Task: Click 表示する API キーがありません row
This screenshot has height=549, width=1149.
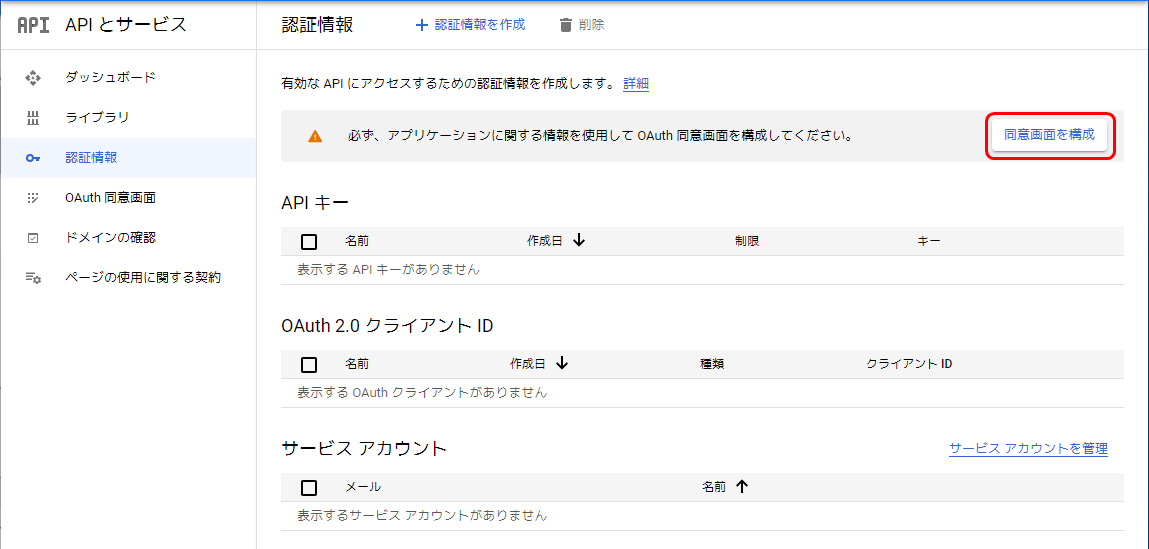Action: pos(702,270)
